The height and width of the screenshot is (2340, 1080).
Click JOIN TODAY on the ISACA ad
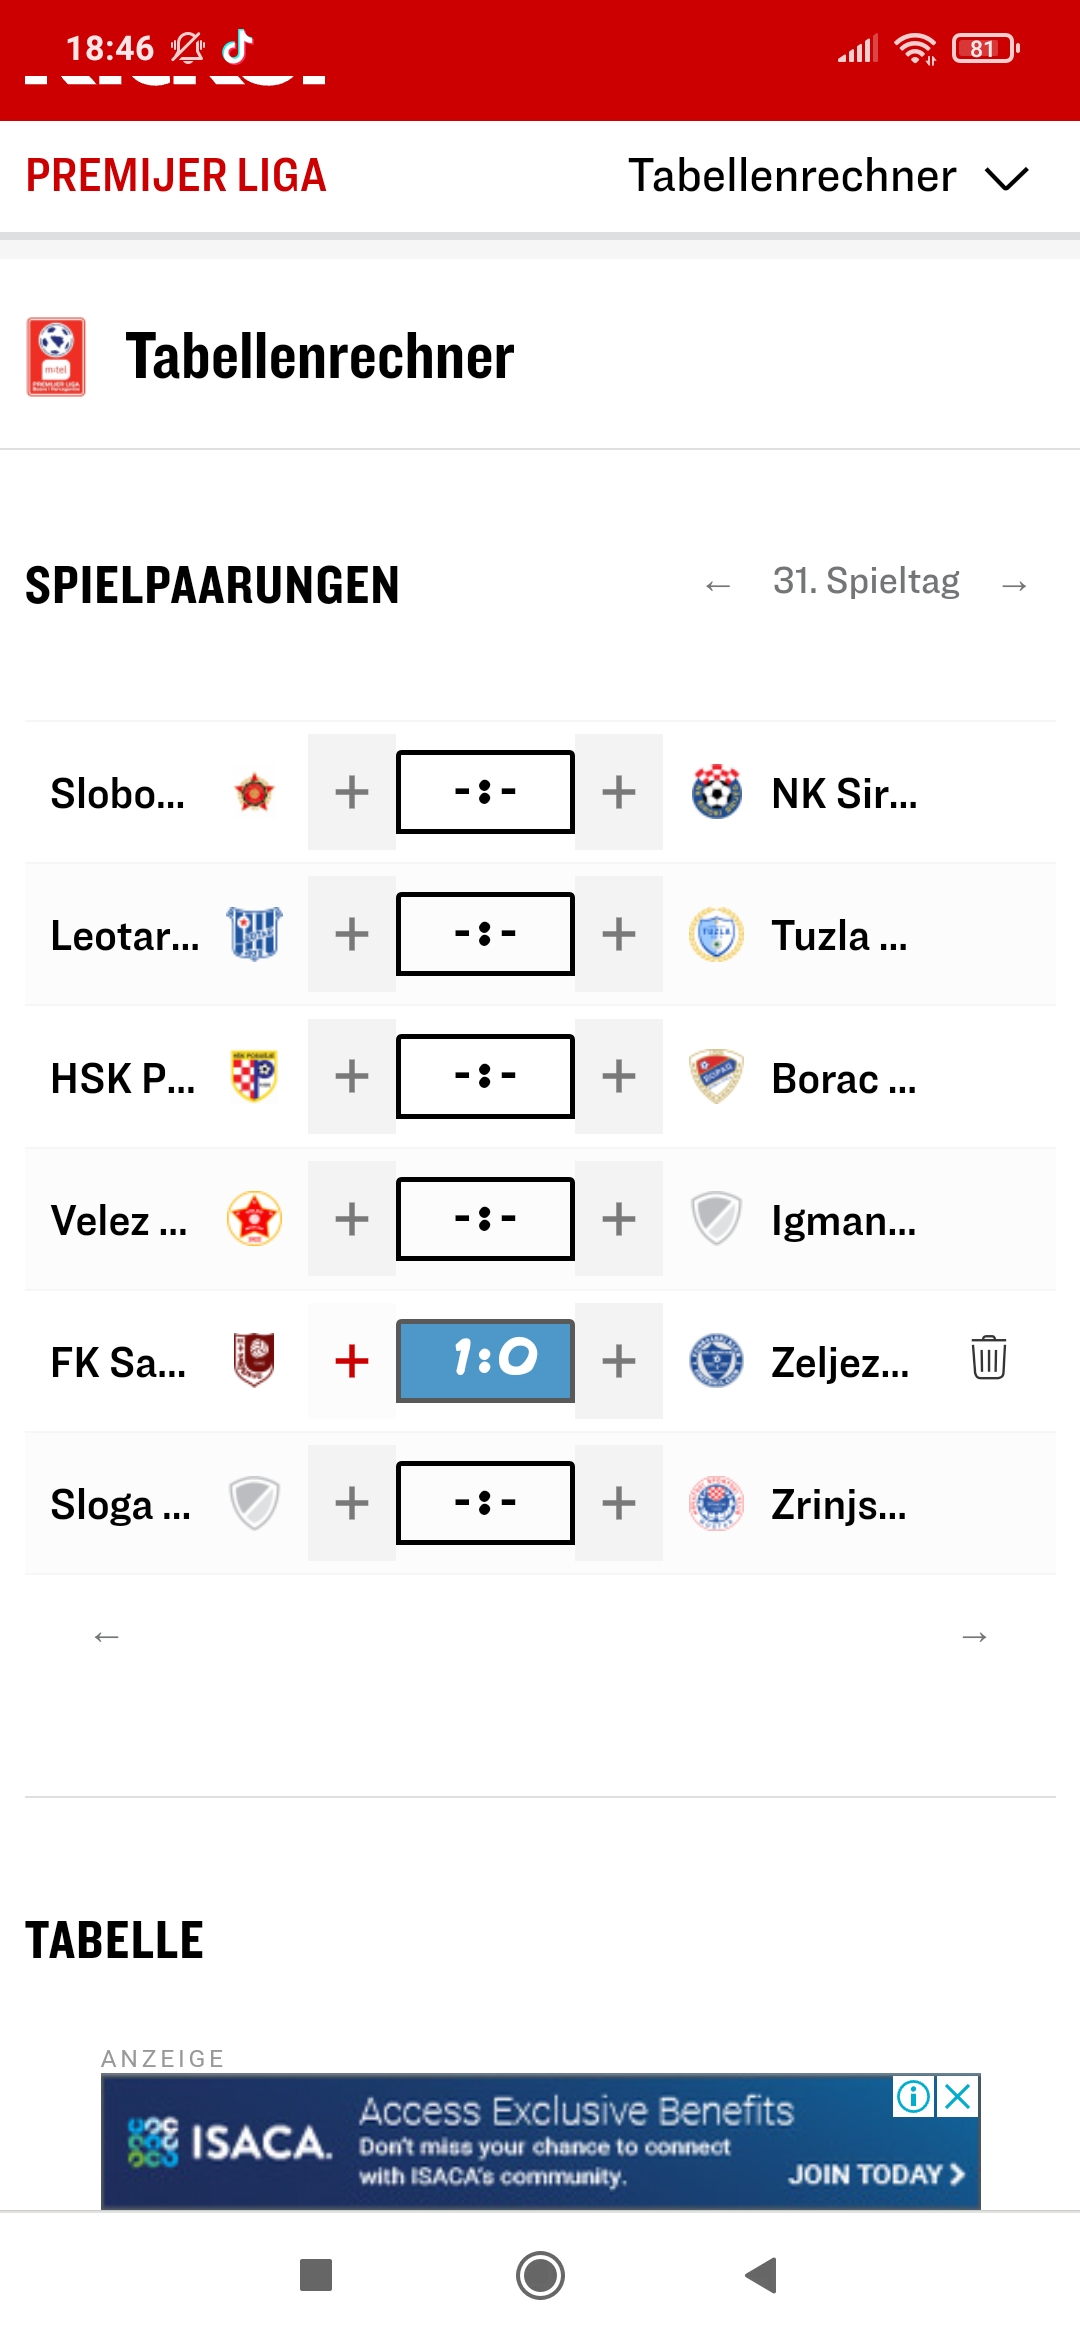coord(876,2174)
